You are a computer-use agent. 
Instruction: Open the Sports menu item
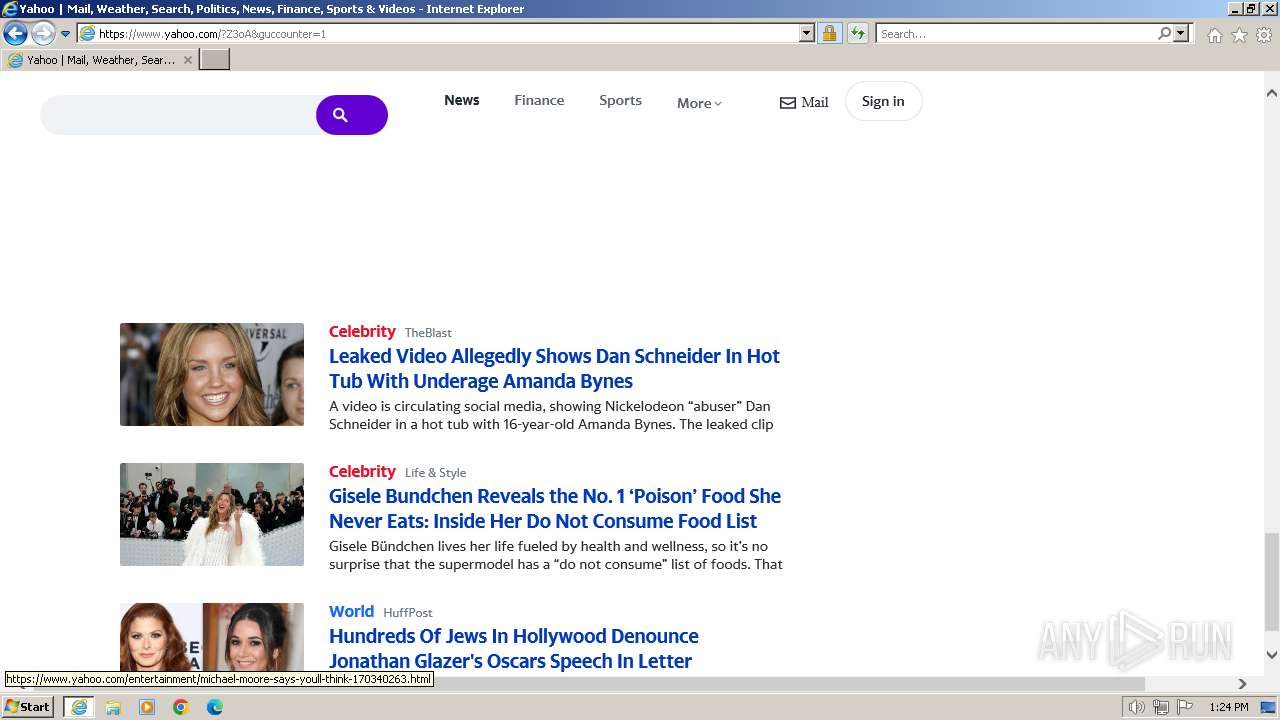click(620, 100)
